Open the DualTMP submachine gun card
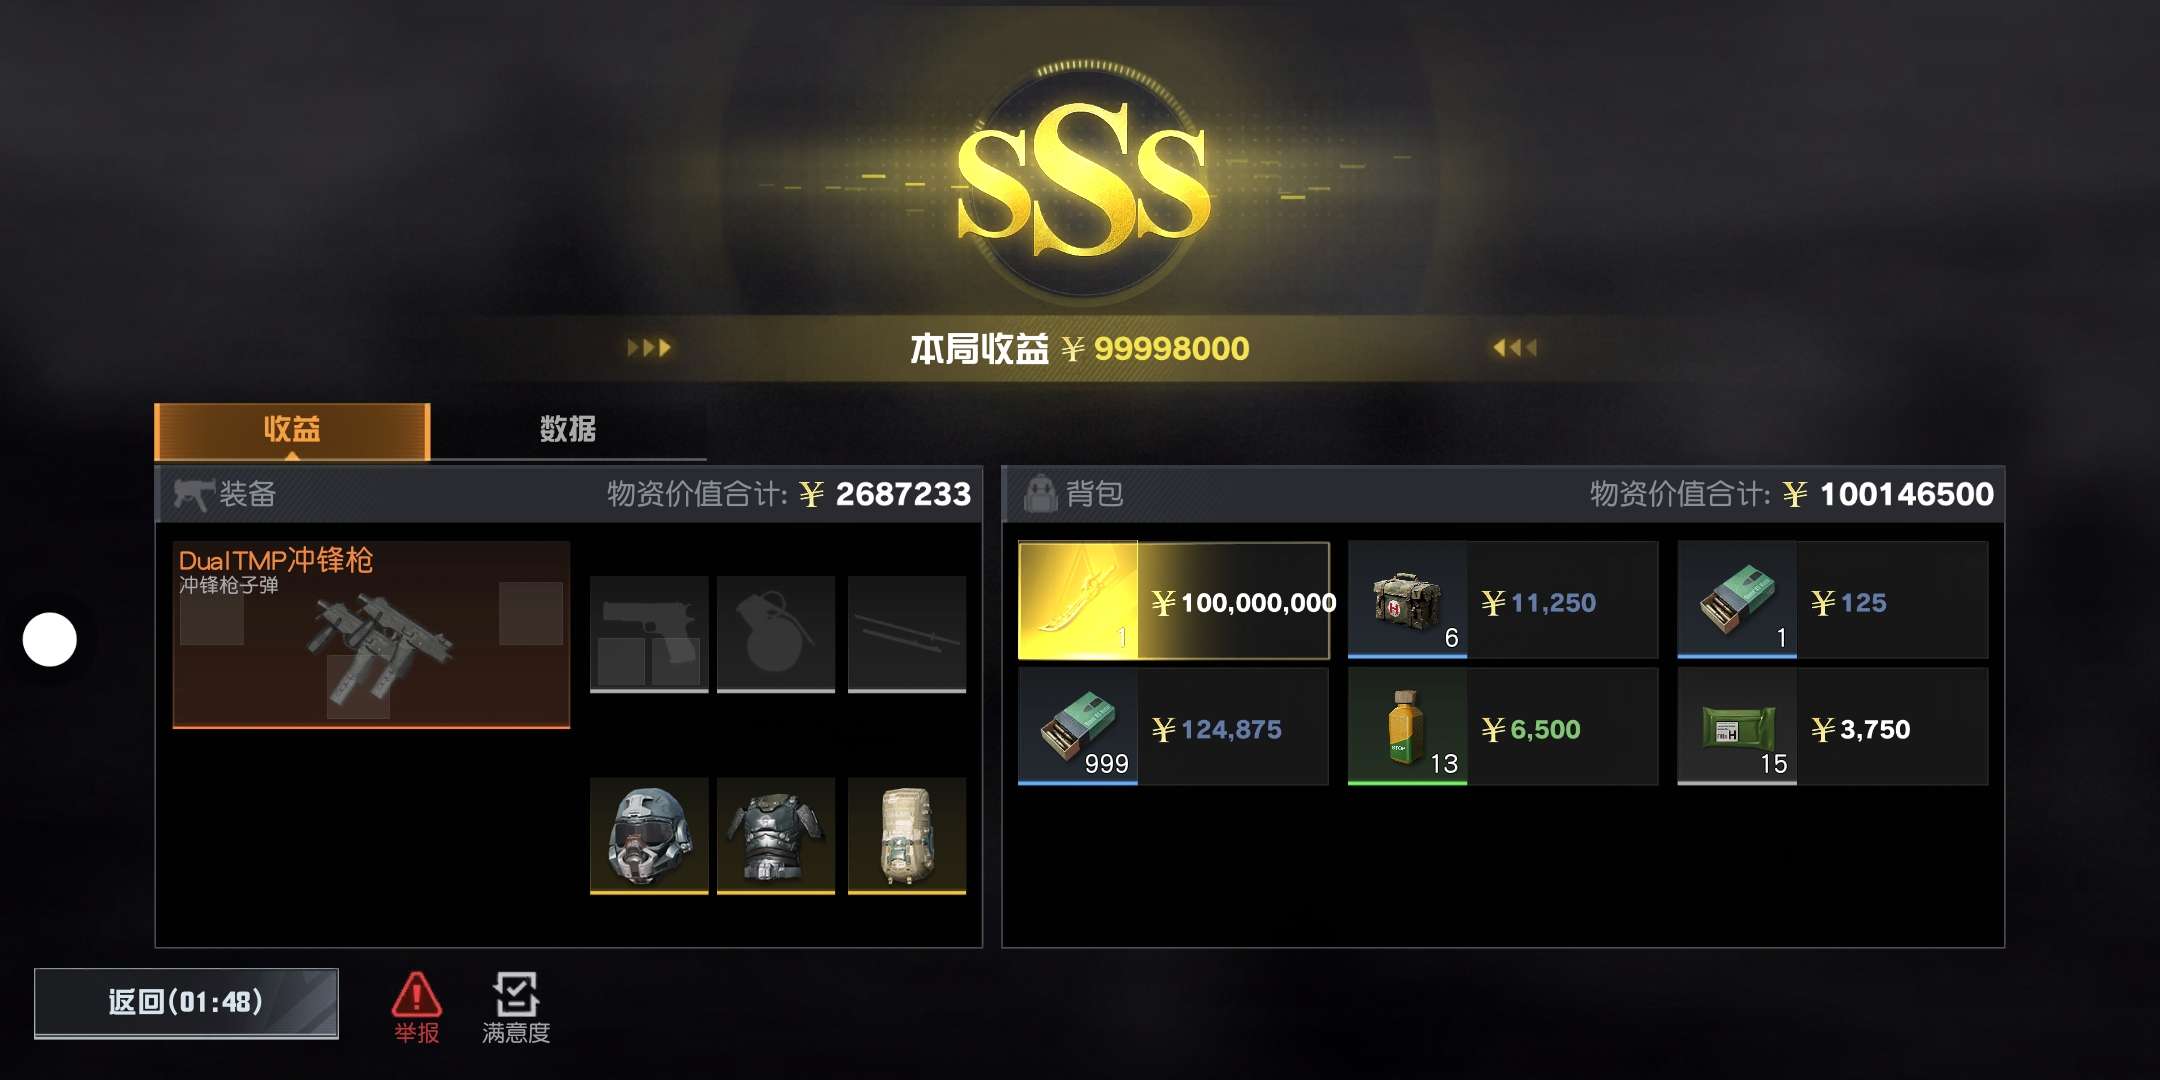Image resolution: width=2160 pixels, height=1080 pixels. pyautogui.click(x=371, y=635)
